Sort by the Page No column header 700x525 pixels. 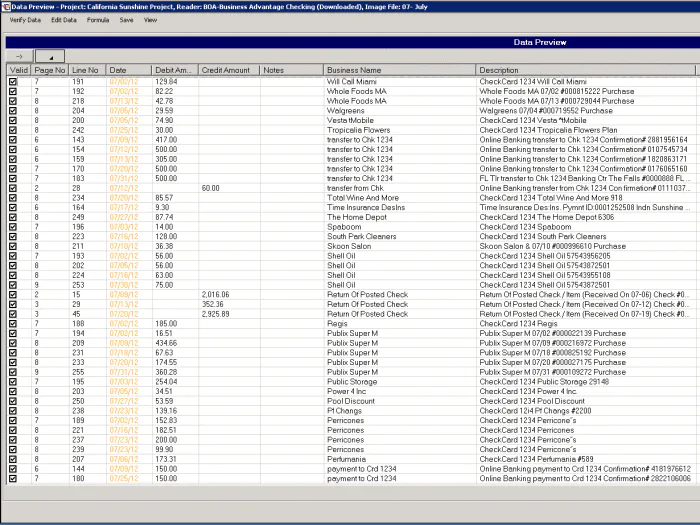(50, 70)
